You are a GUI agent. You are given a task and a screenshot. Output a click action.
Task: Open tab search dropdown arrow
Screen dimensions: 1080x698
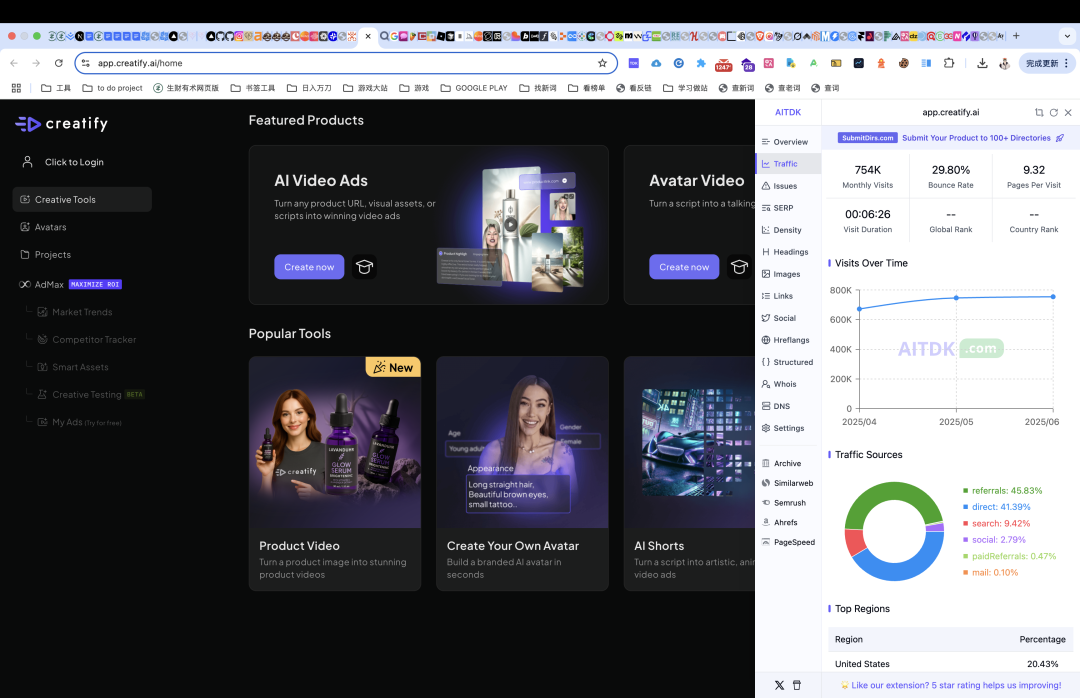coord(1068,36)
